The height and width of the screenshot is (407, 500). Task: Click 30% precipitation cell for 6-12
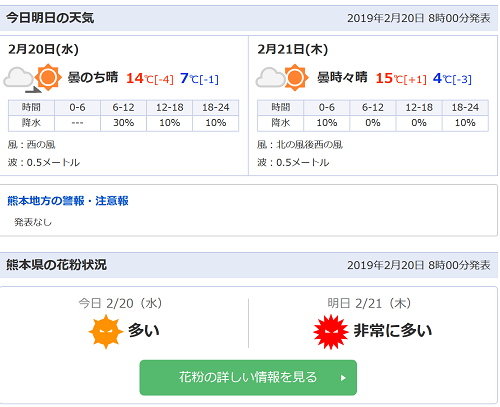pyautogui.click(x=123, y=123)
